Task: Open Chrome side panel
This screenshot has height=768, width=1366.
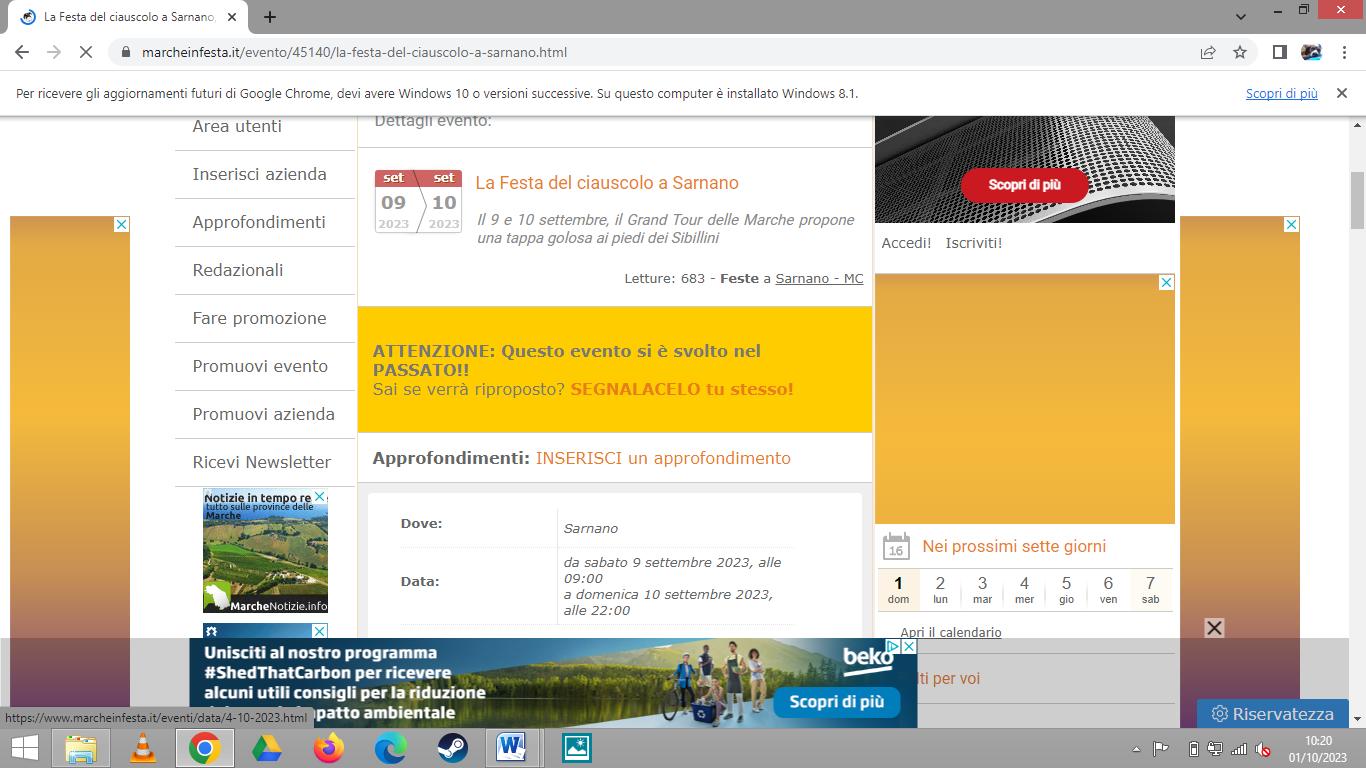Action: tap(1279, 52)
